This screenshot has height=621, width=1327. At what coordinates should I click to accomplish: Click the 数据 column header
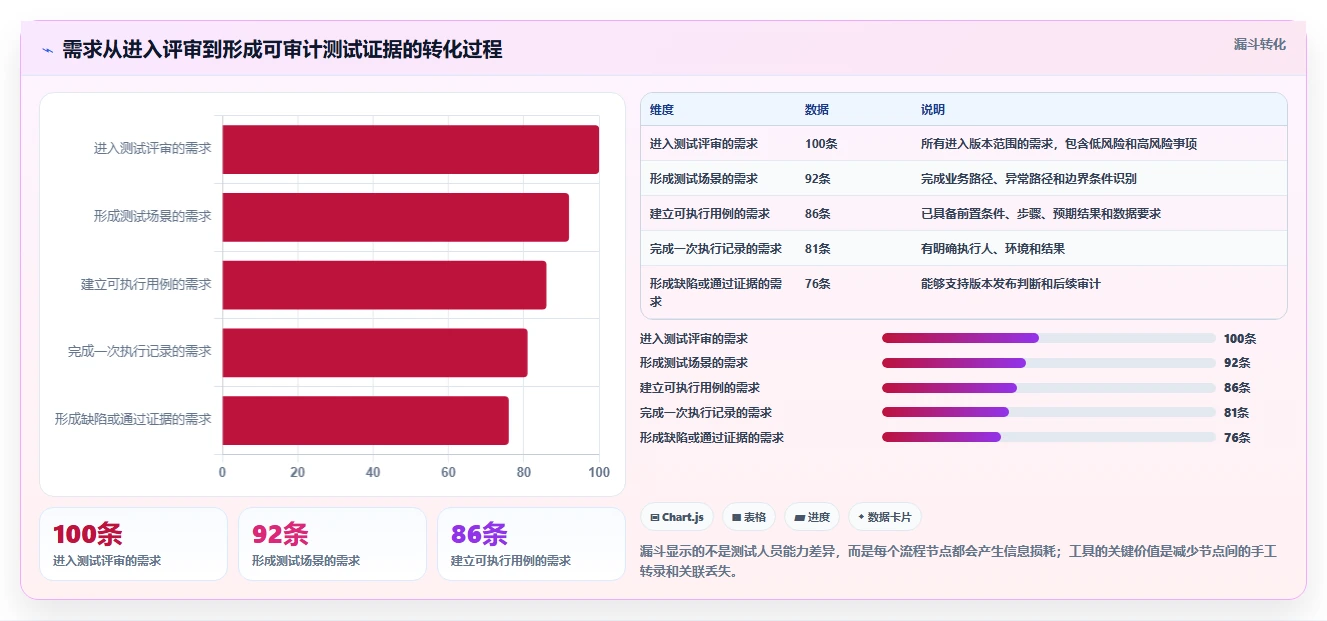[817, 110]
